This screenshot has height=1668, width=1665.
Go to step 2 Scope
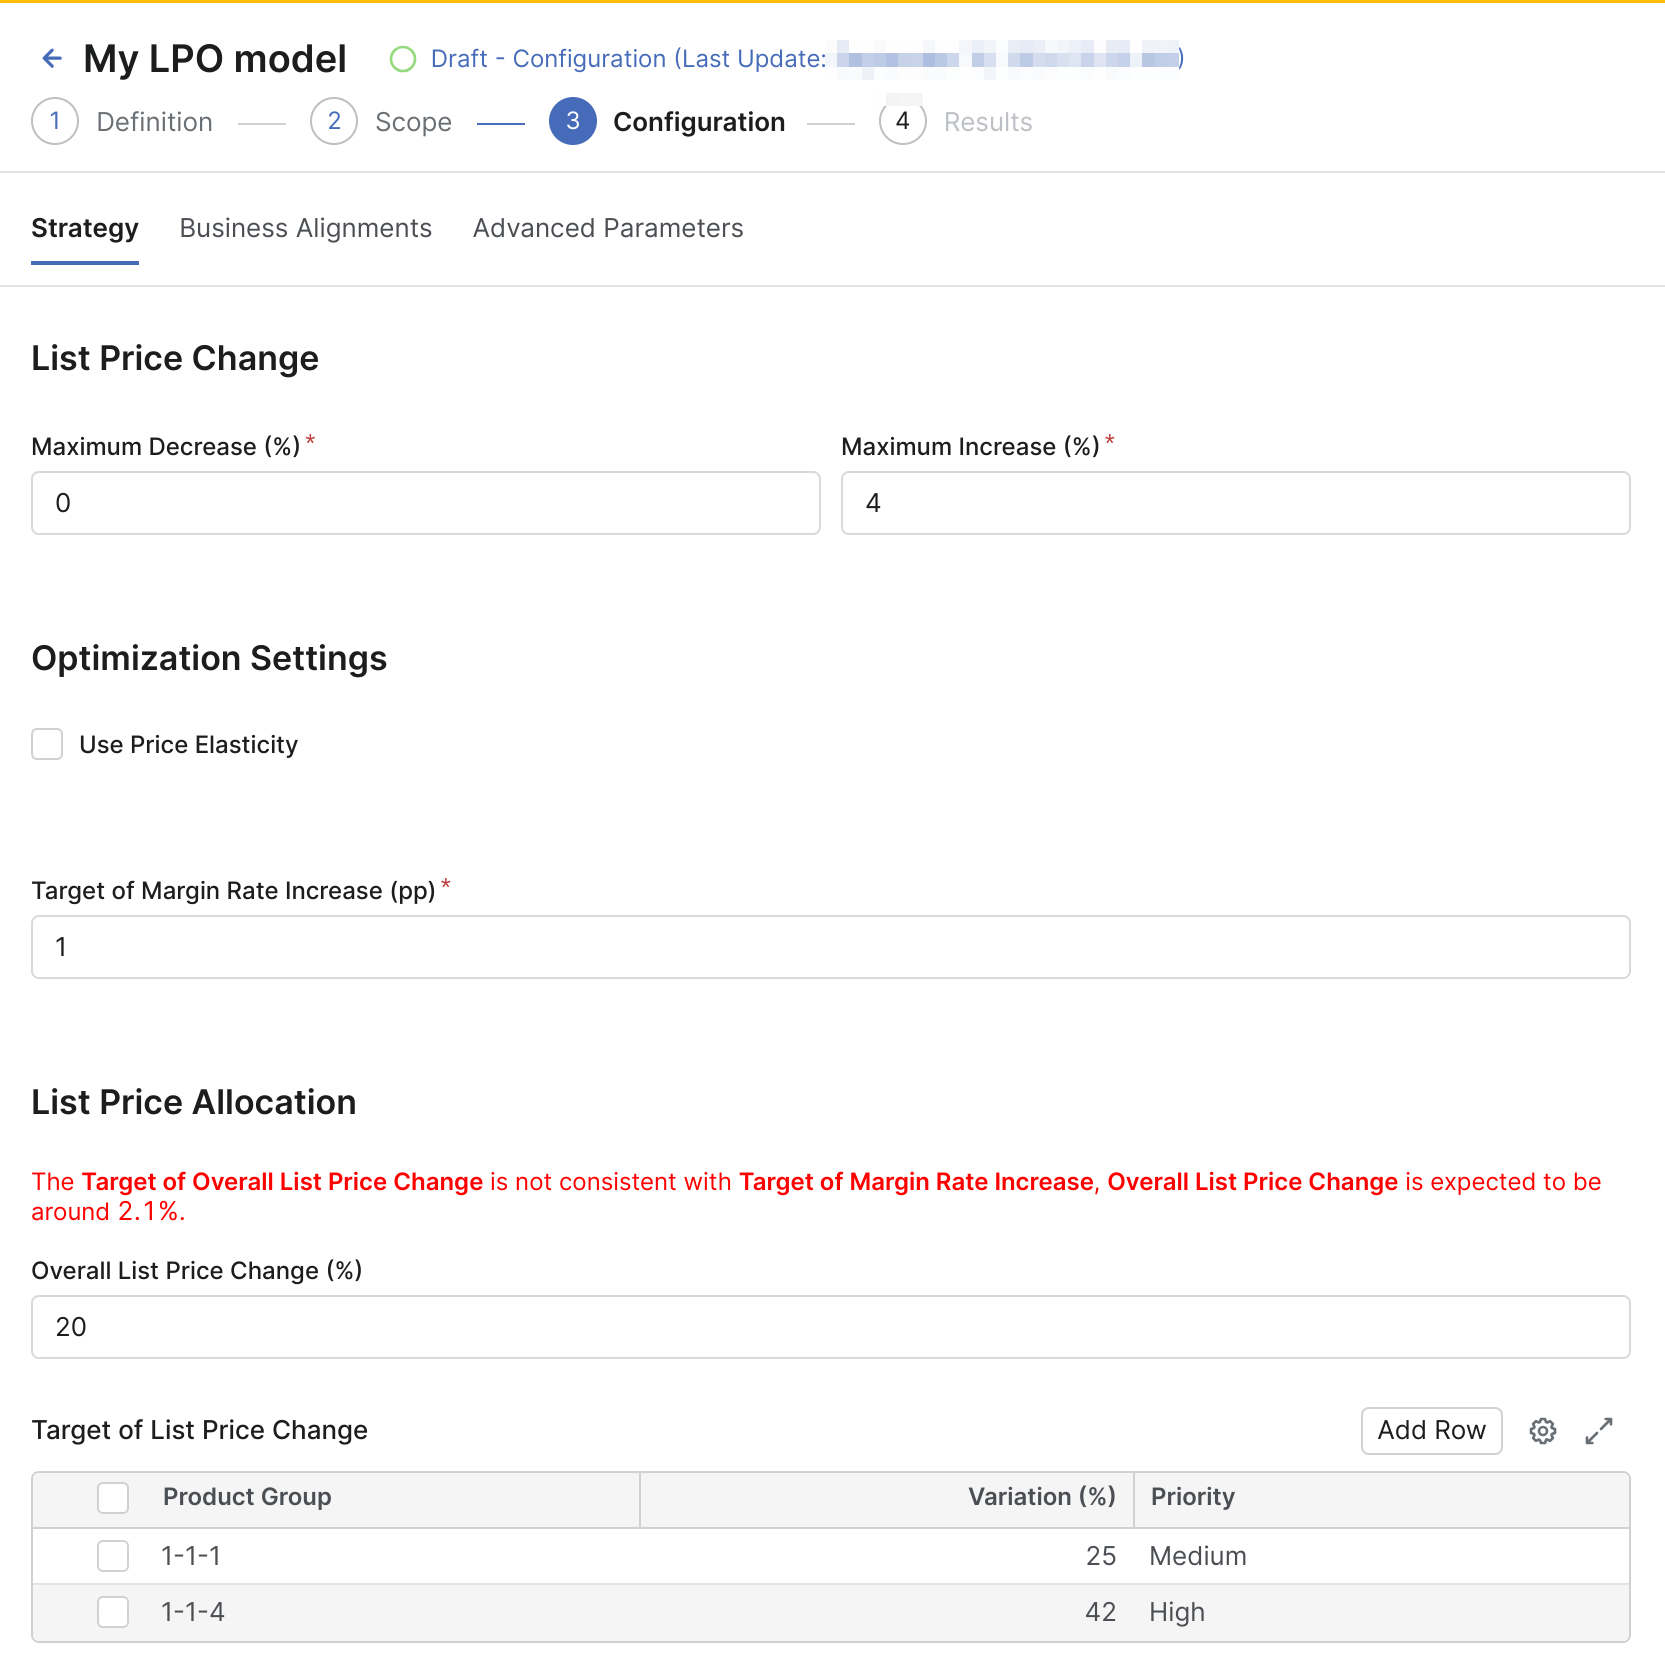click(334, 122)
